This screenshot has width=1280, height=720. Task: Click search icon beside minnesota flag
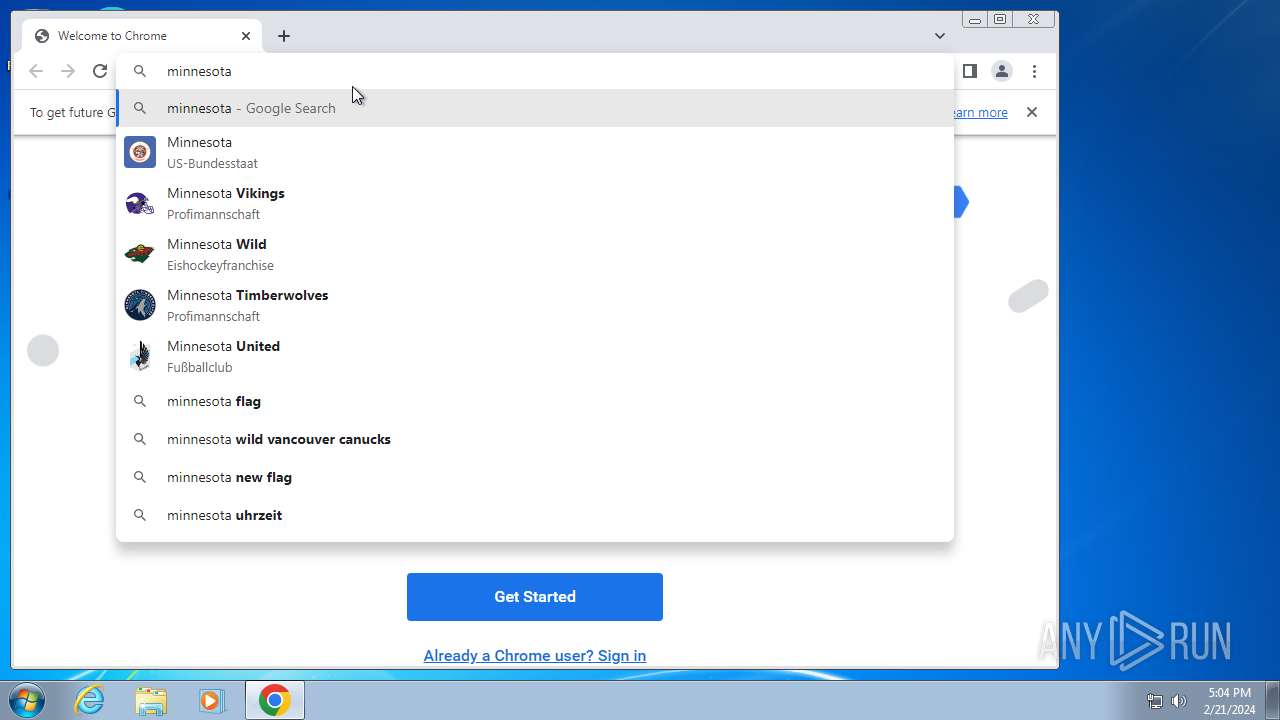[140, 401]
